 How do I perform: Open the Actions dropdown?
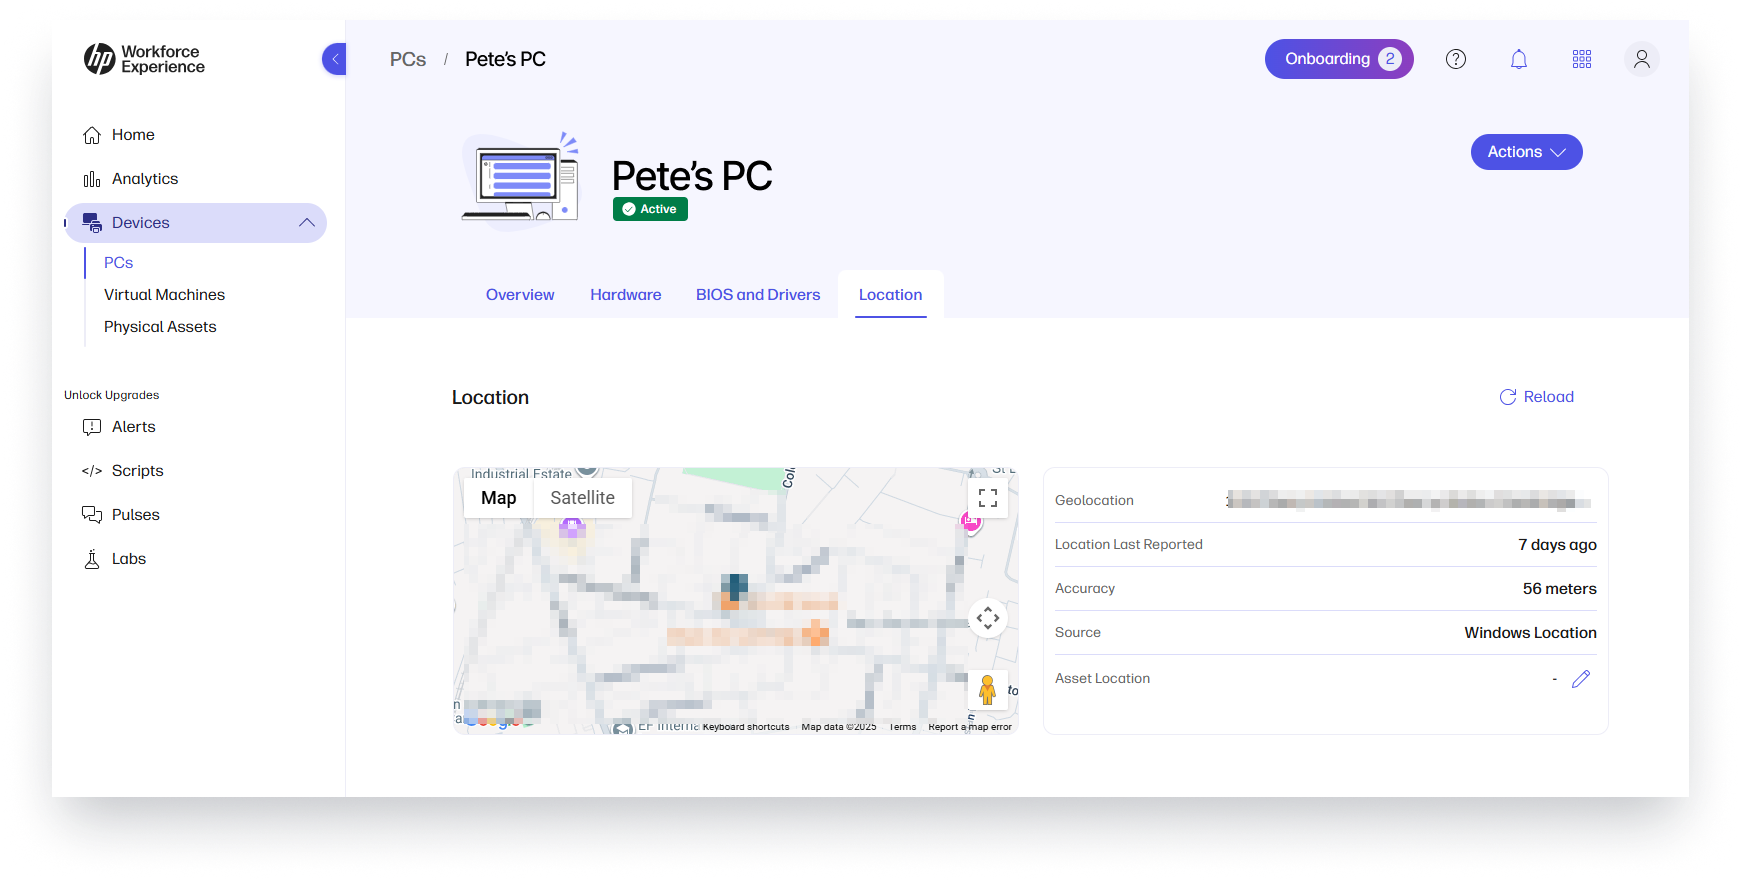tap(1527, 152)
